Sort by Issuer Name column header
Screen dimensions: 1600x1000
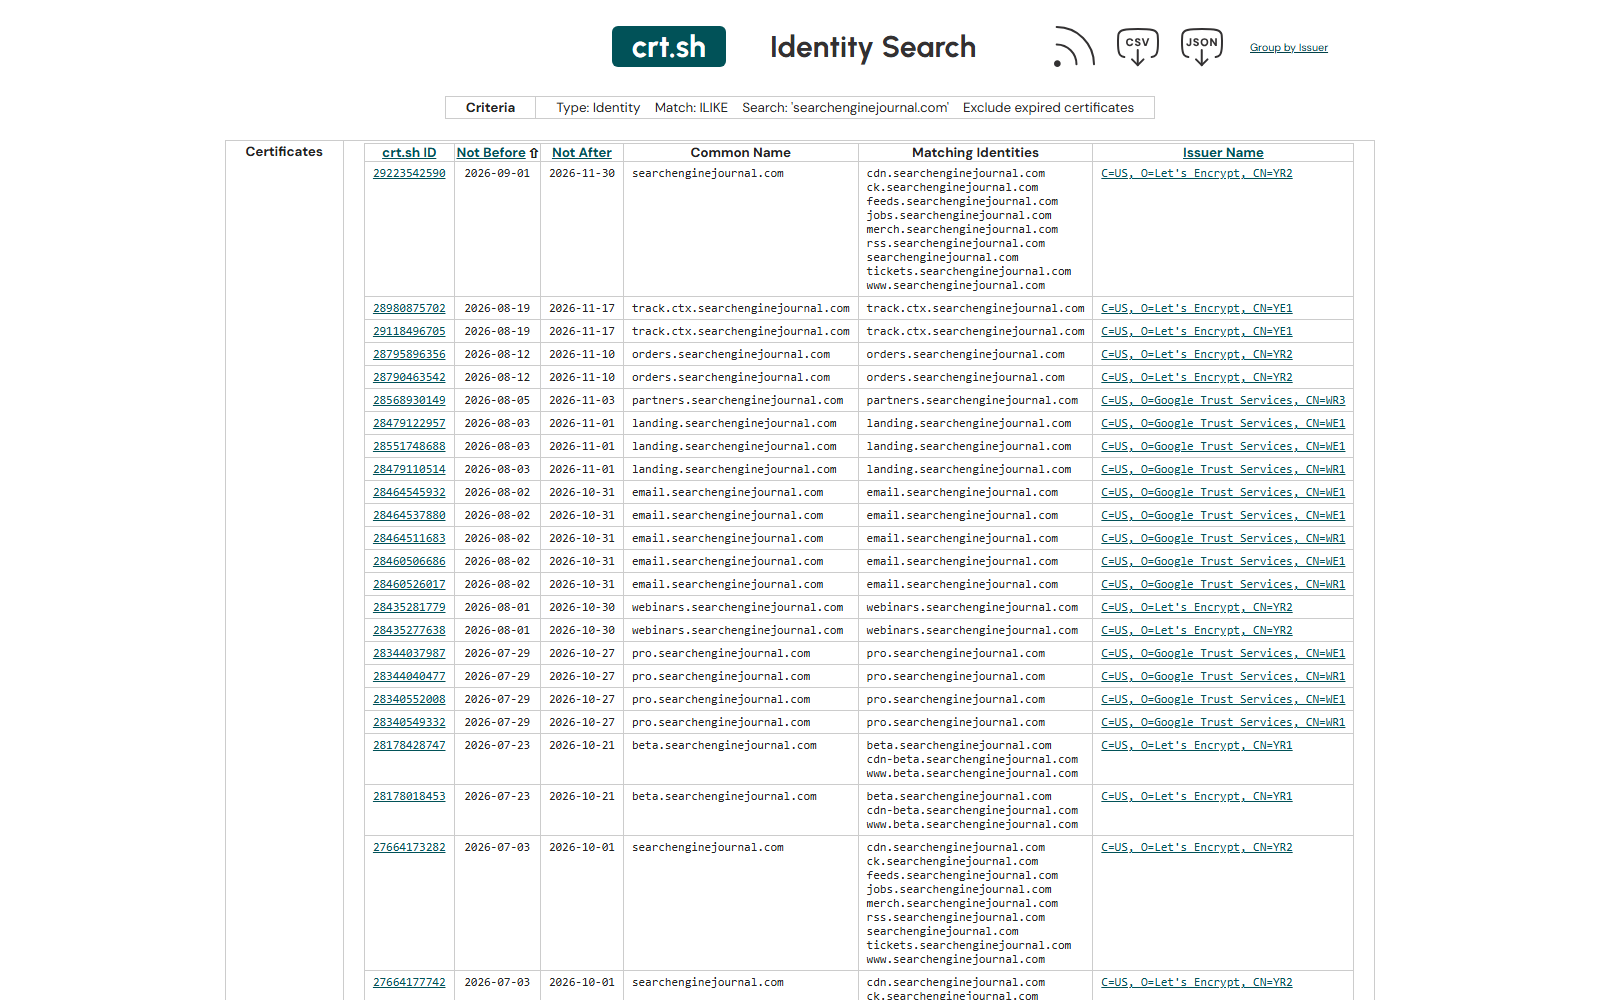pos(1223,153)
